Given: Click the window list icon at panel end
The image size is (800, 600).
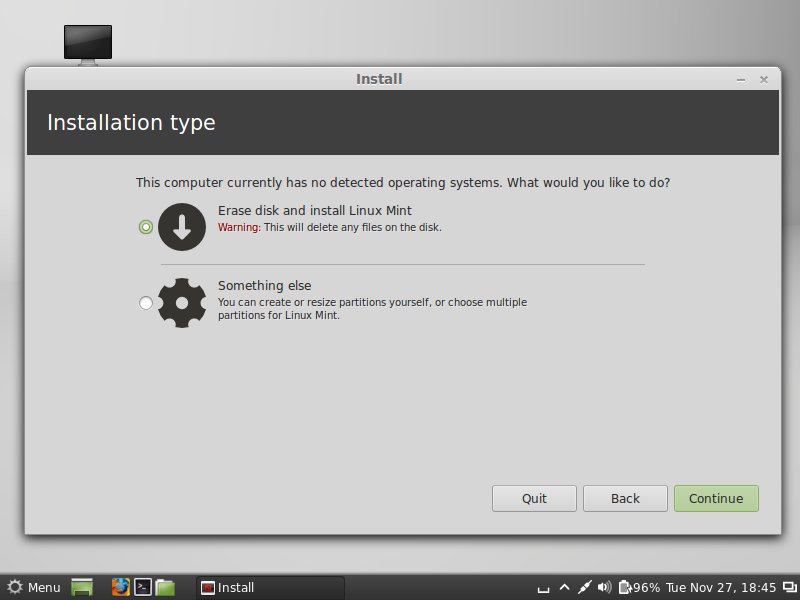Looking at the screenshot, I should 790,588.
